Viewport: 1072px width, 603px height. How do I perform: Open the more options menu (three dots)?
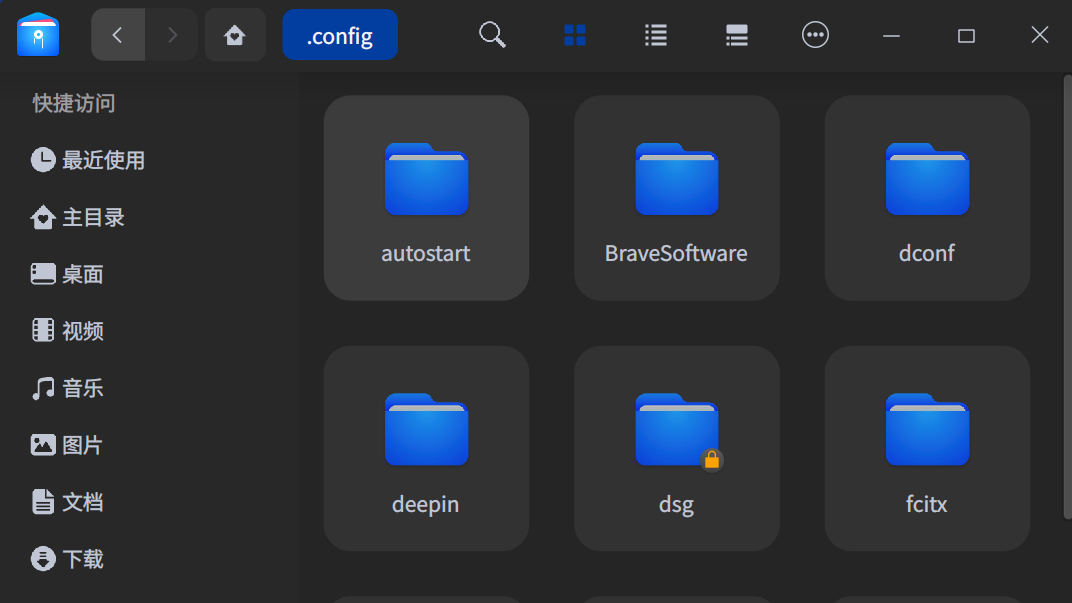[815, 35]
